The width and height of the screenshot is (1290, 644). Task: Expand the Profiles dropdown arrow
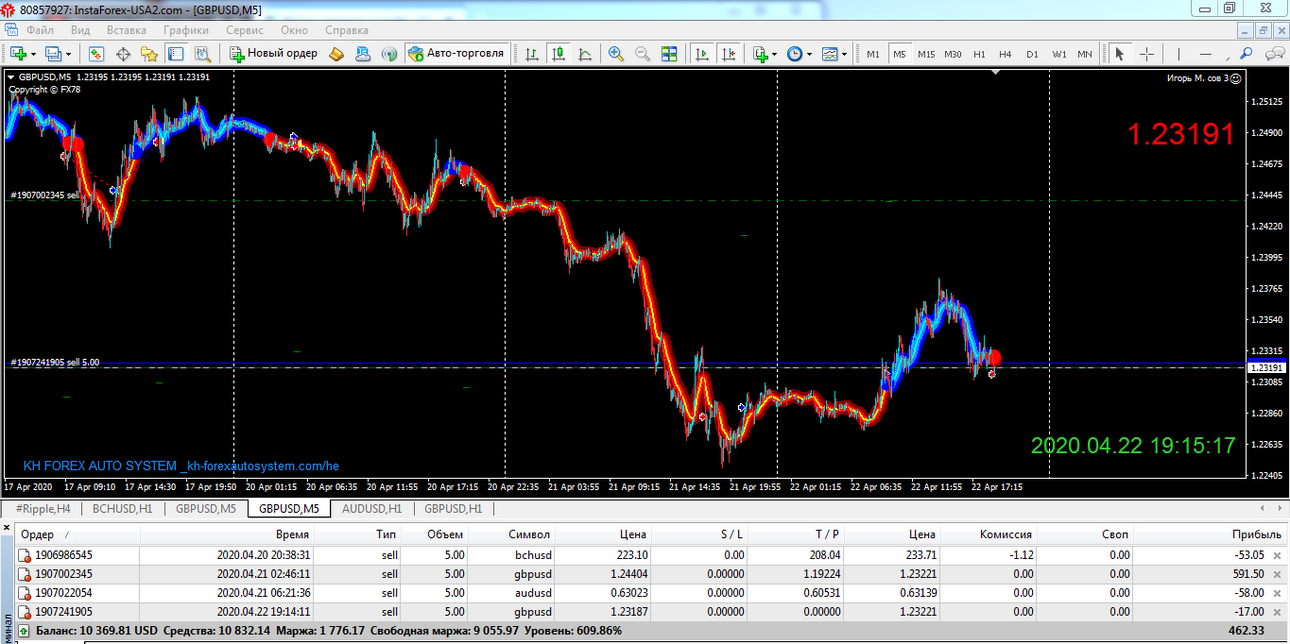pos(67,54)
